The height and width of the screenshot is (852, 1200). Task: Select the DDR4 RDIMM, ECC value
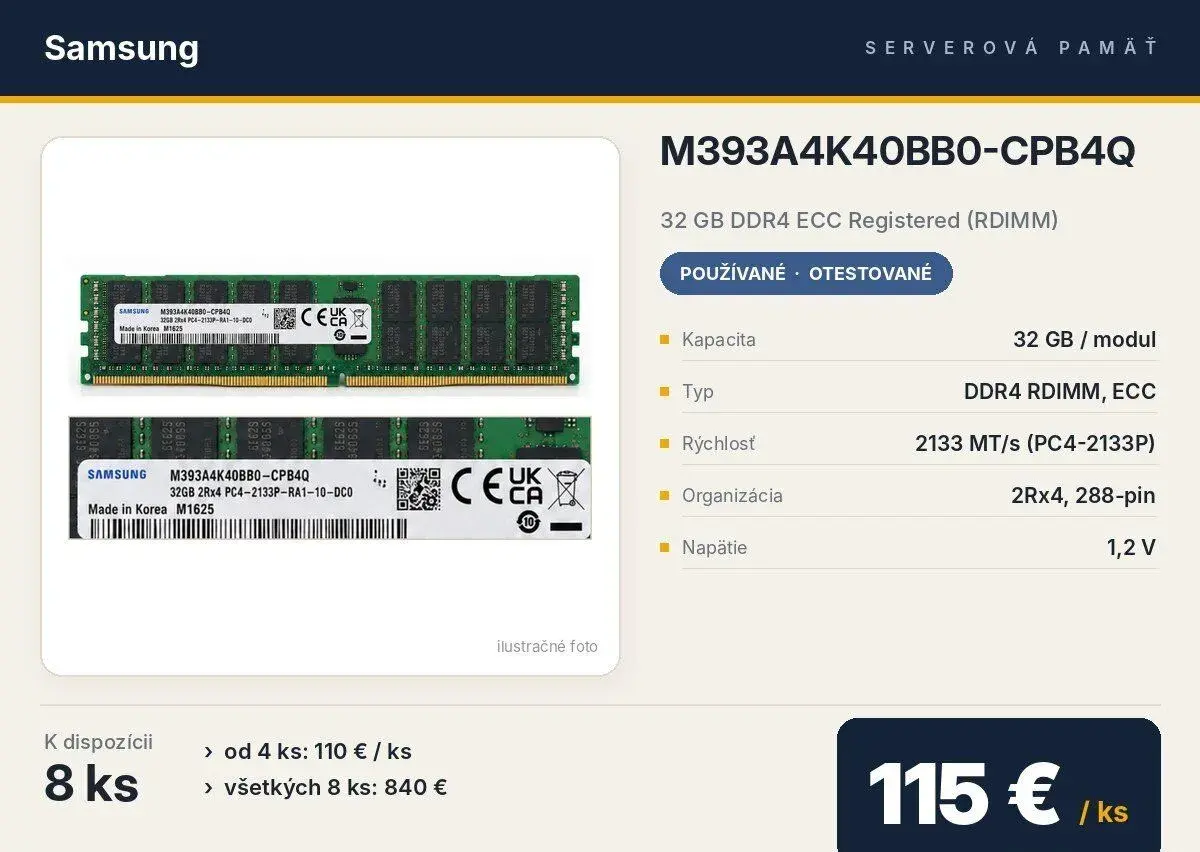tap(1060, 391)
